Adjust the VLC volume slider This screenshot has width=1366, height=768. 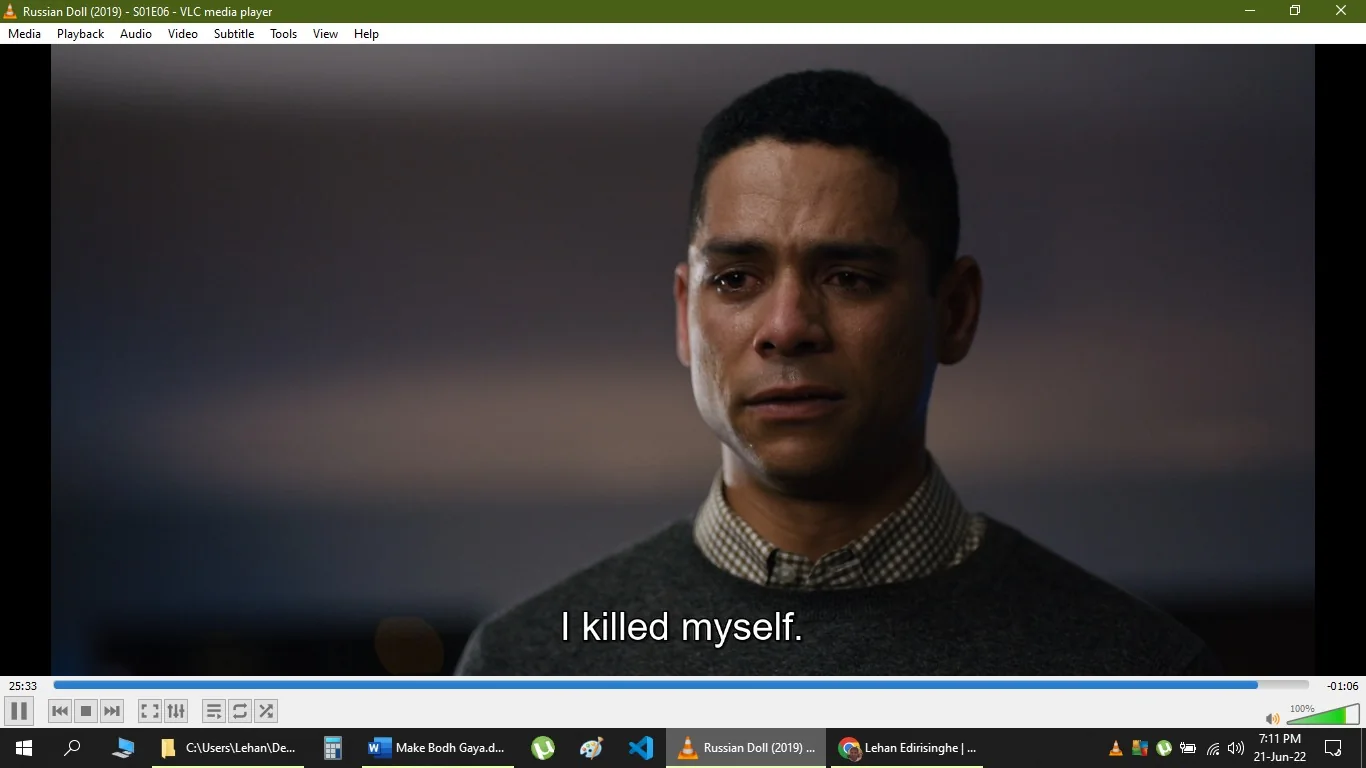click(1323, 714)
